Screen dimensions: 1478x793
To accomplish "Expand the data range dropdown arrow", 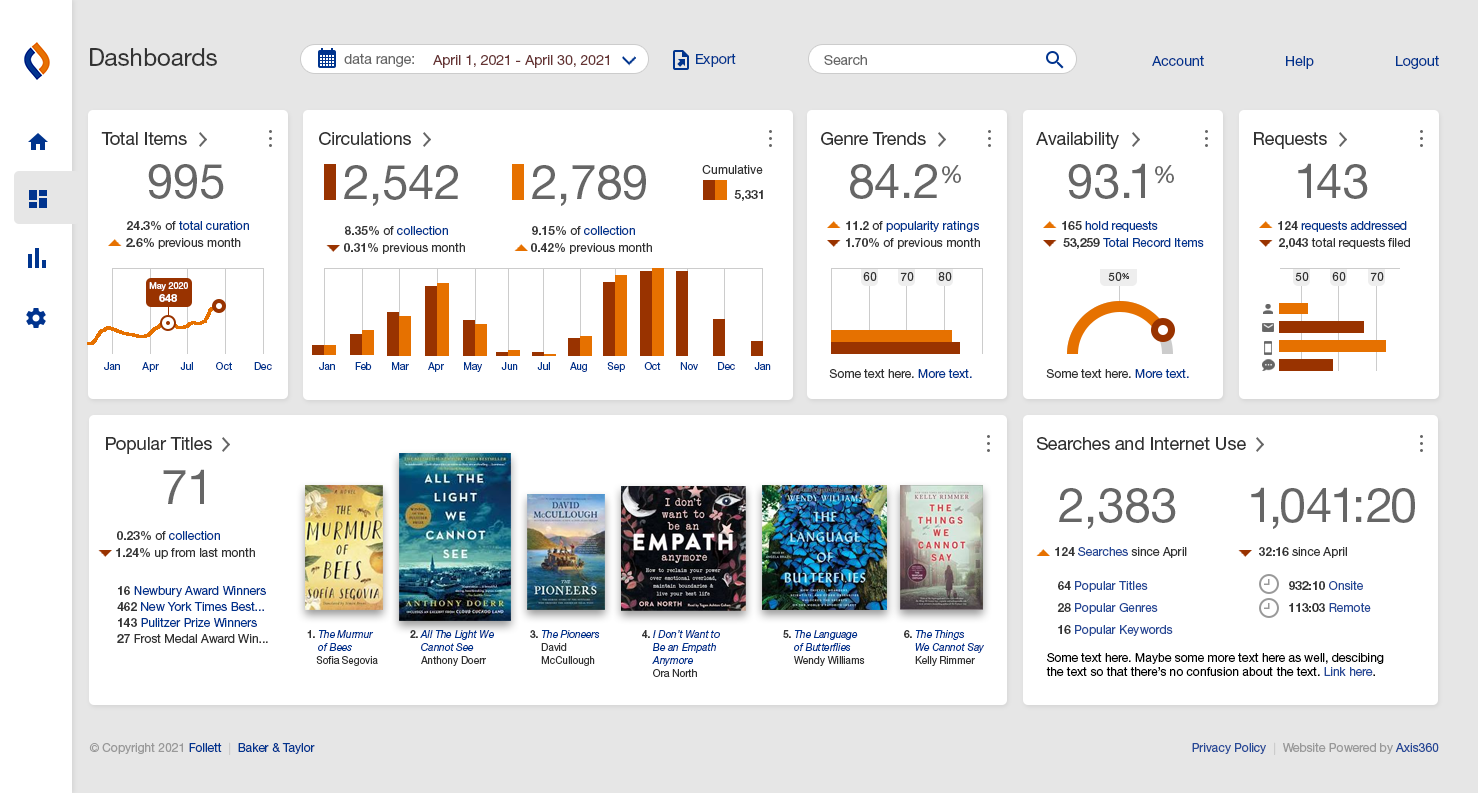I will coord(629,61).
